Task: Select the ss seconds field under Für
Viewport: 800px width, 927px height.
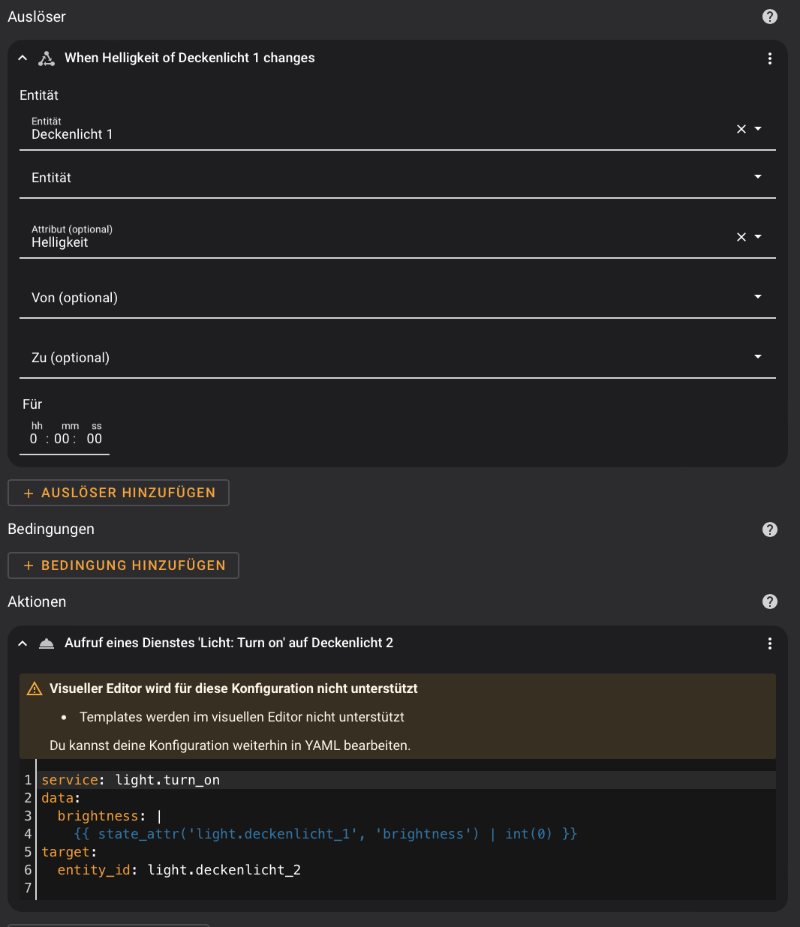Action: [x=94, y=438]
